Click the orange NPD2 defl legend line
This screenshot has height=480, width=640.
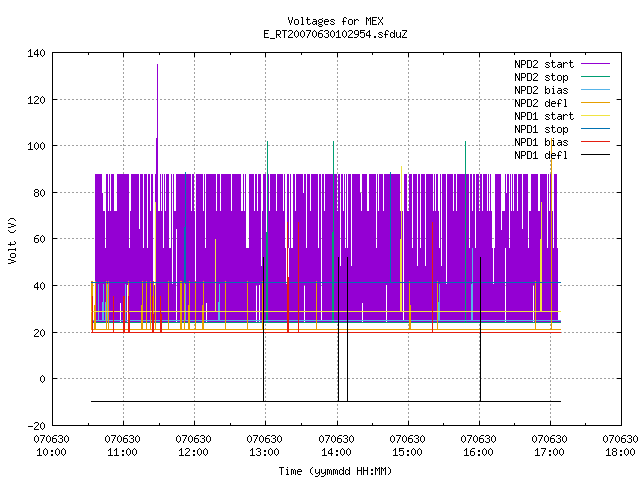596,102
